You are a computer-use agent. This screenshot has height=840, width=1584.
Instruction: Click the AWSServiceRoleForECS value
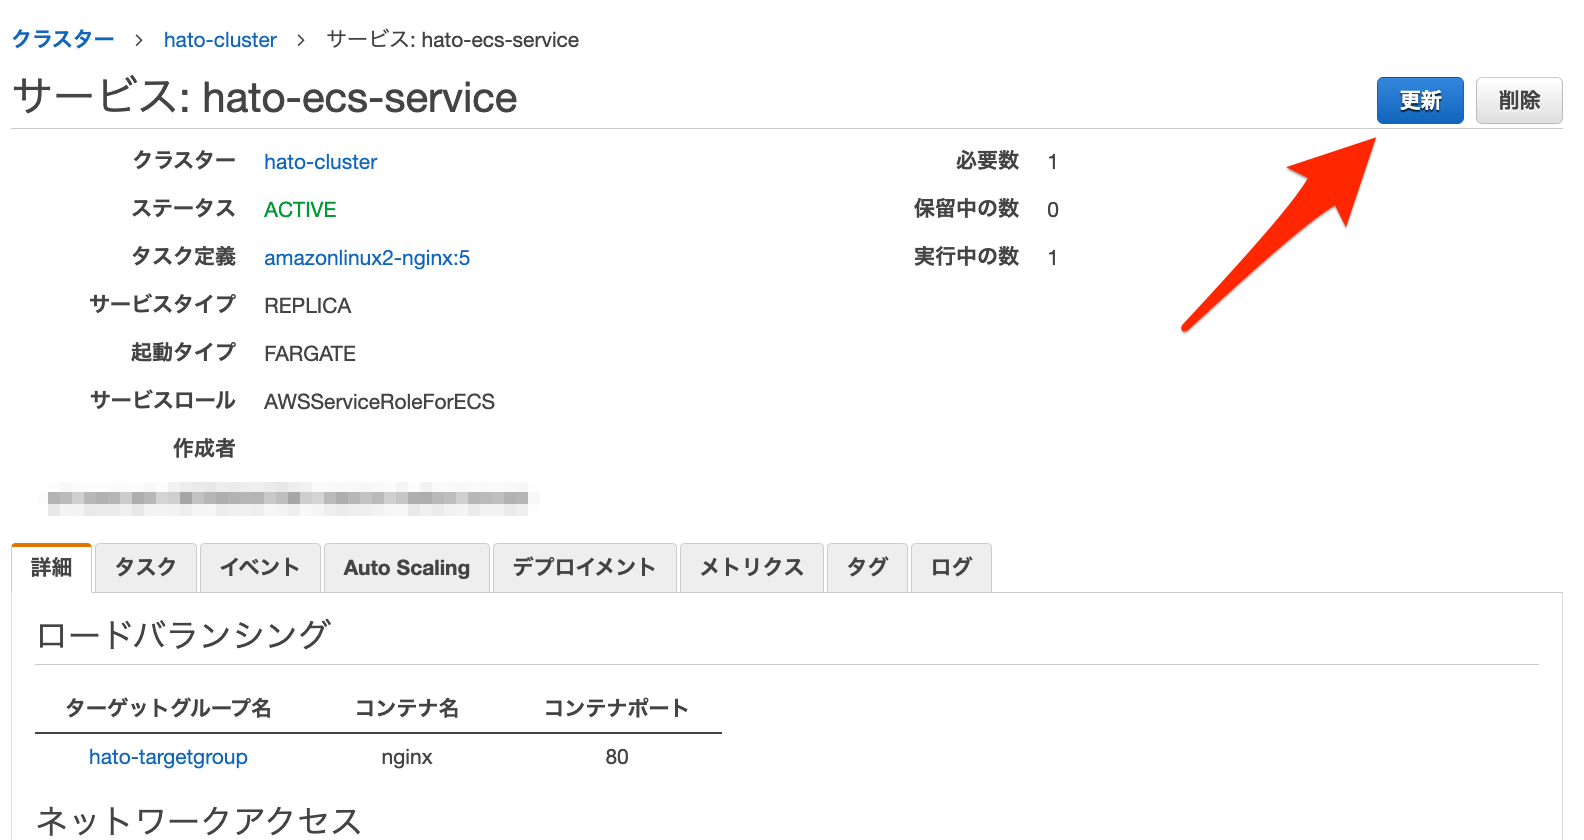(379, 402)
